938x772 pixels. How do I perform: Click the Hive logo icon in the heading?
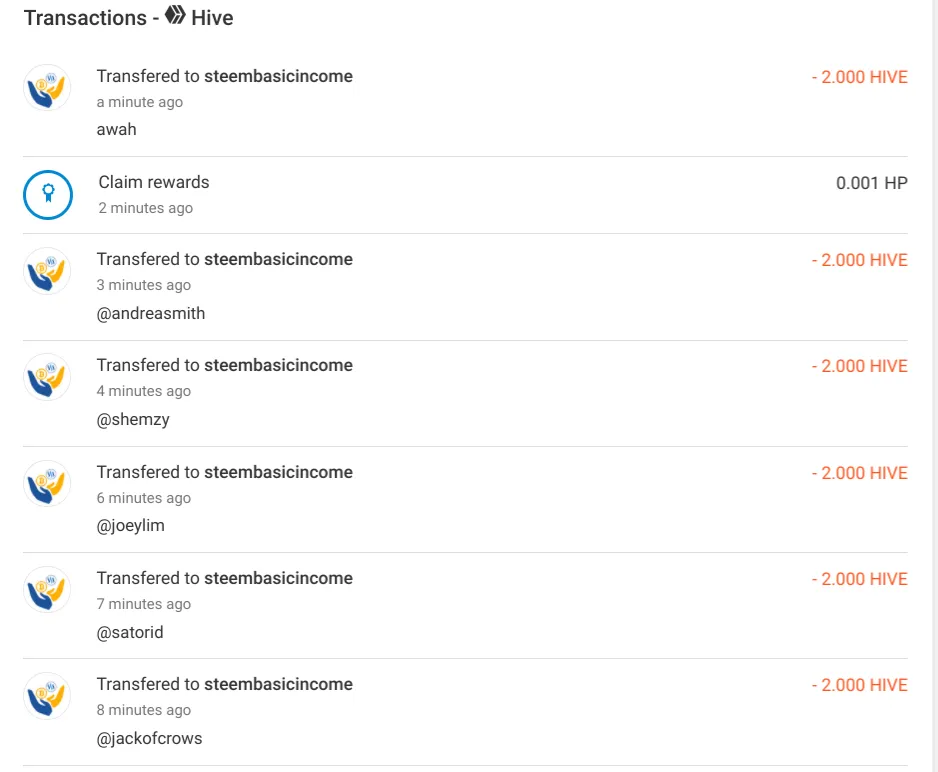point(175,16)
